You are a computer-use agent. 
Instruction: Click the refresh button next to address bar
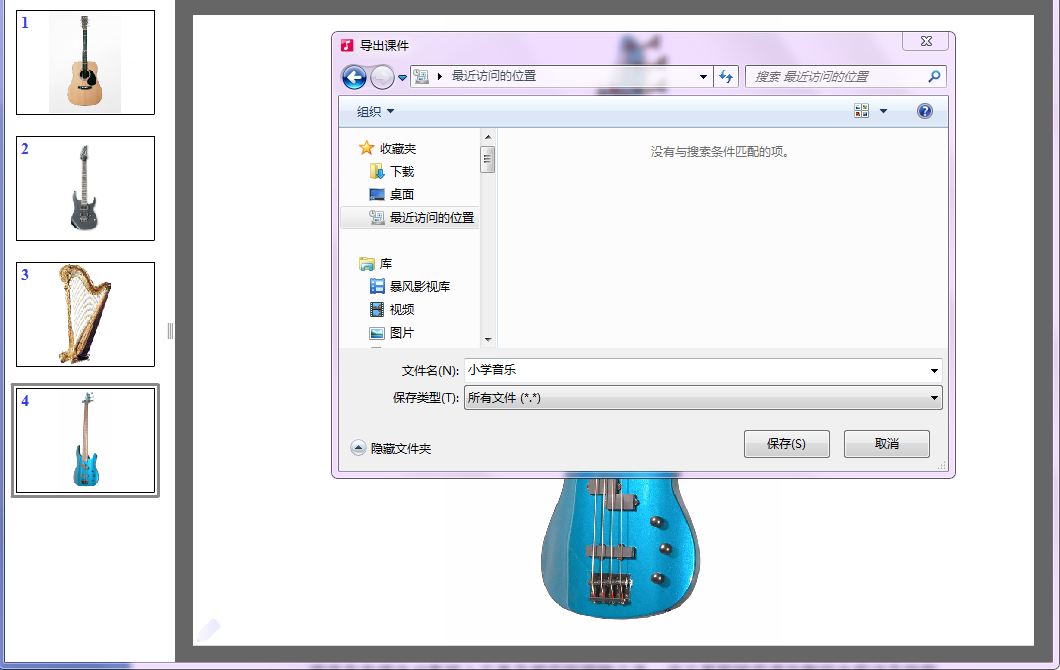click(x=727, y=77)
